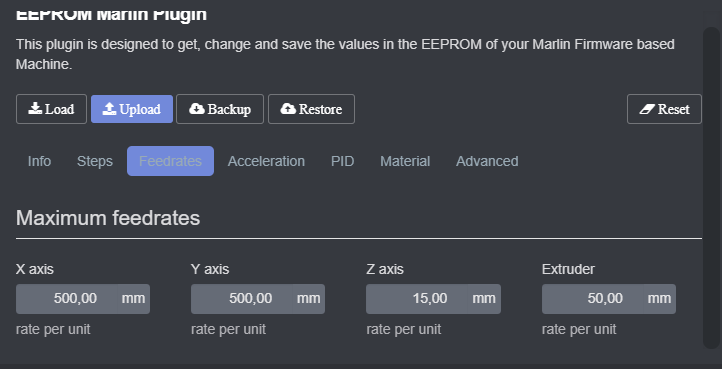Go to the Acceleration tab

click(x=266, y=161)
